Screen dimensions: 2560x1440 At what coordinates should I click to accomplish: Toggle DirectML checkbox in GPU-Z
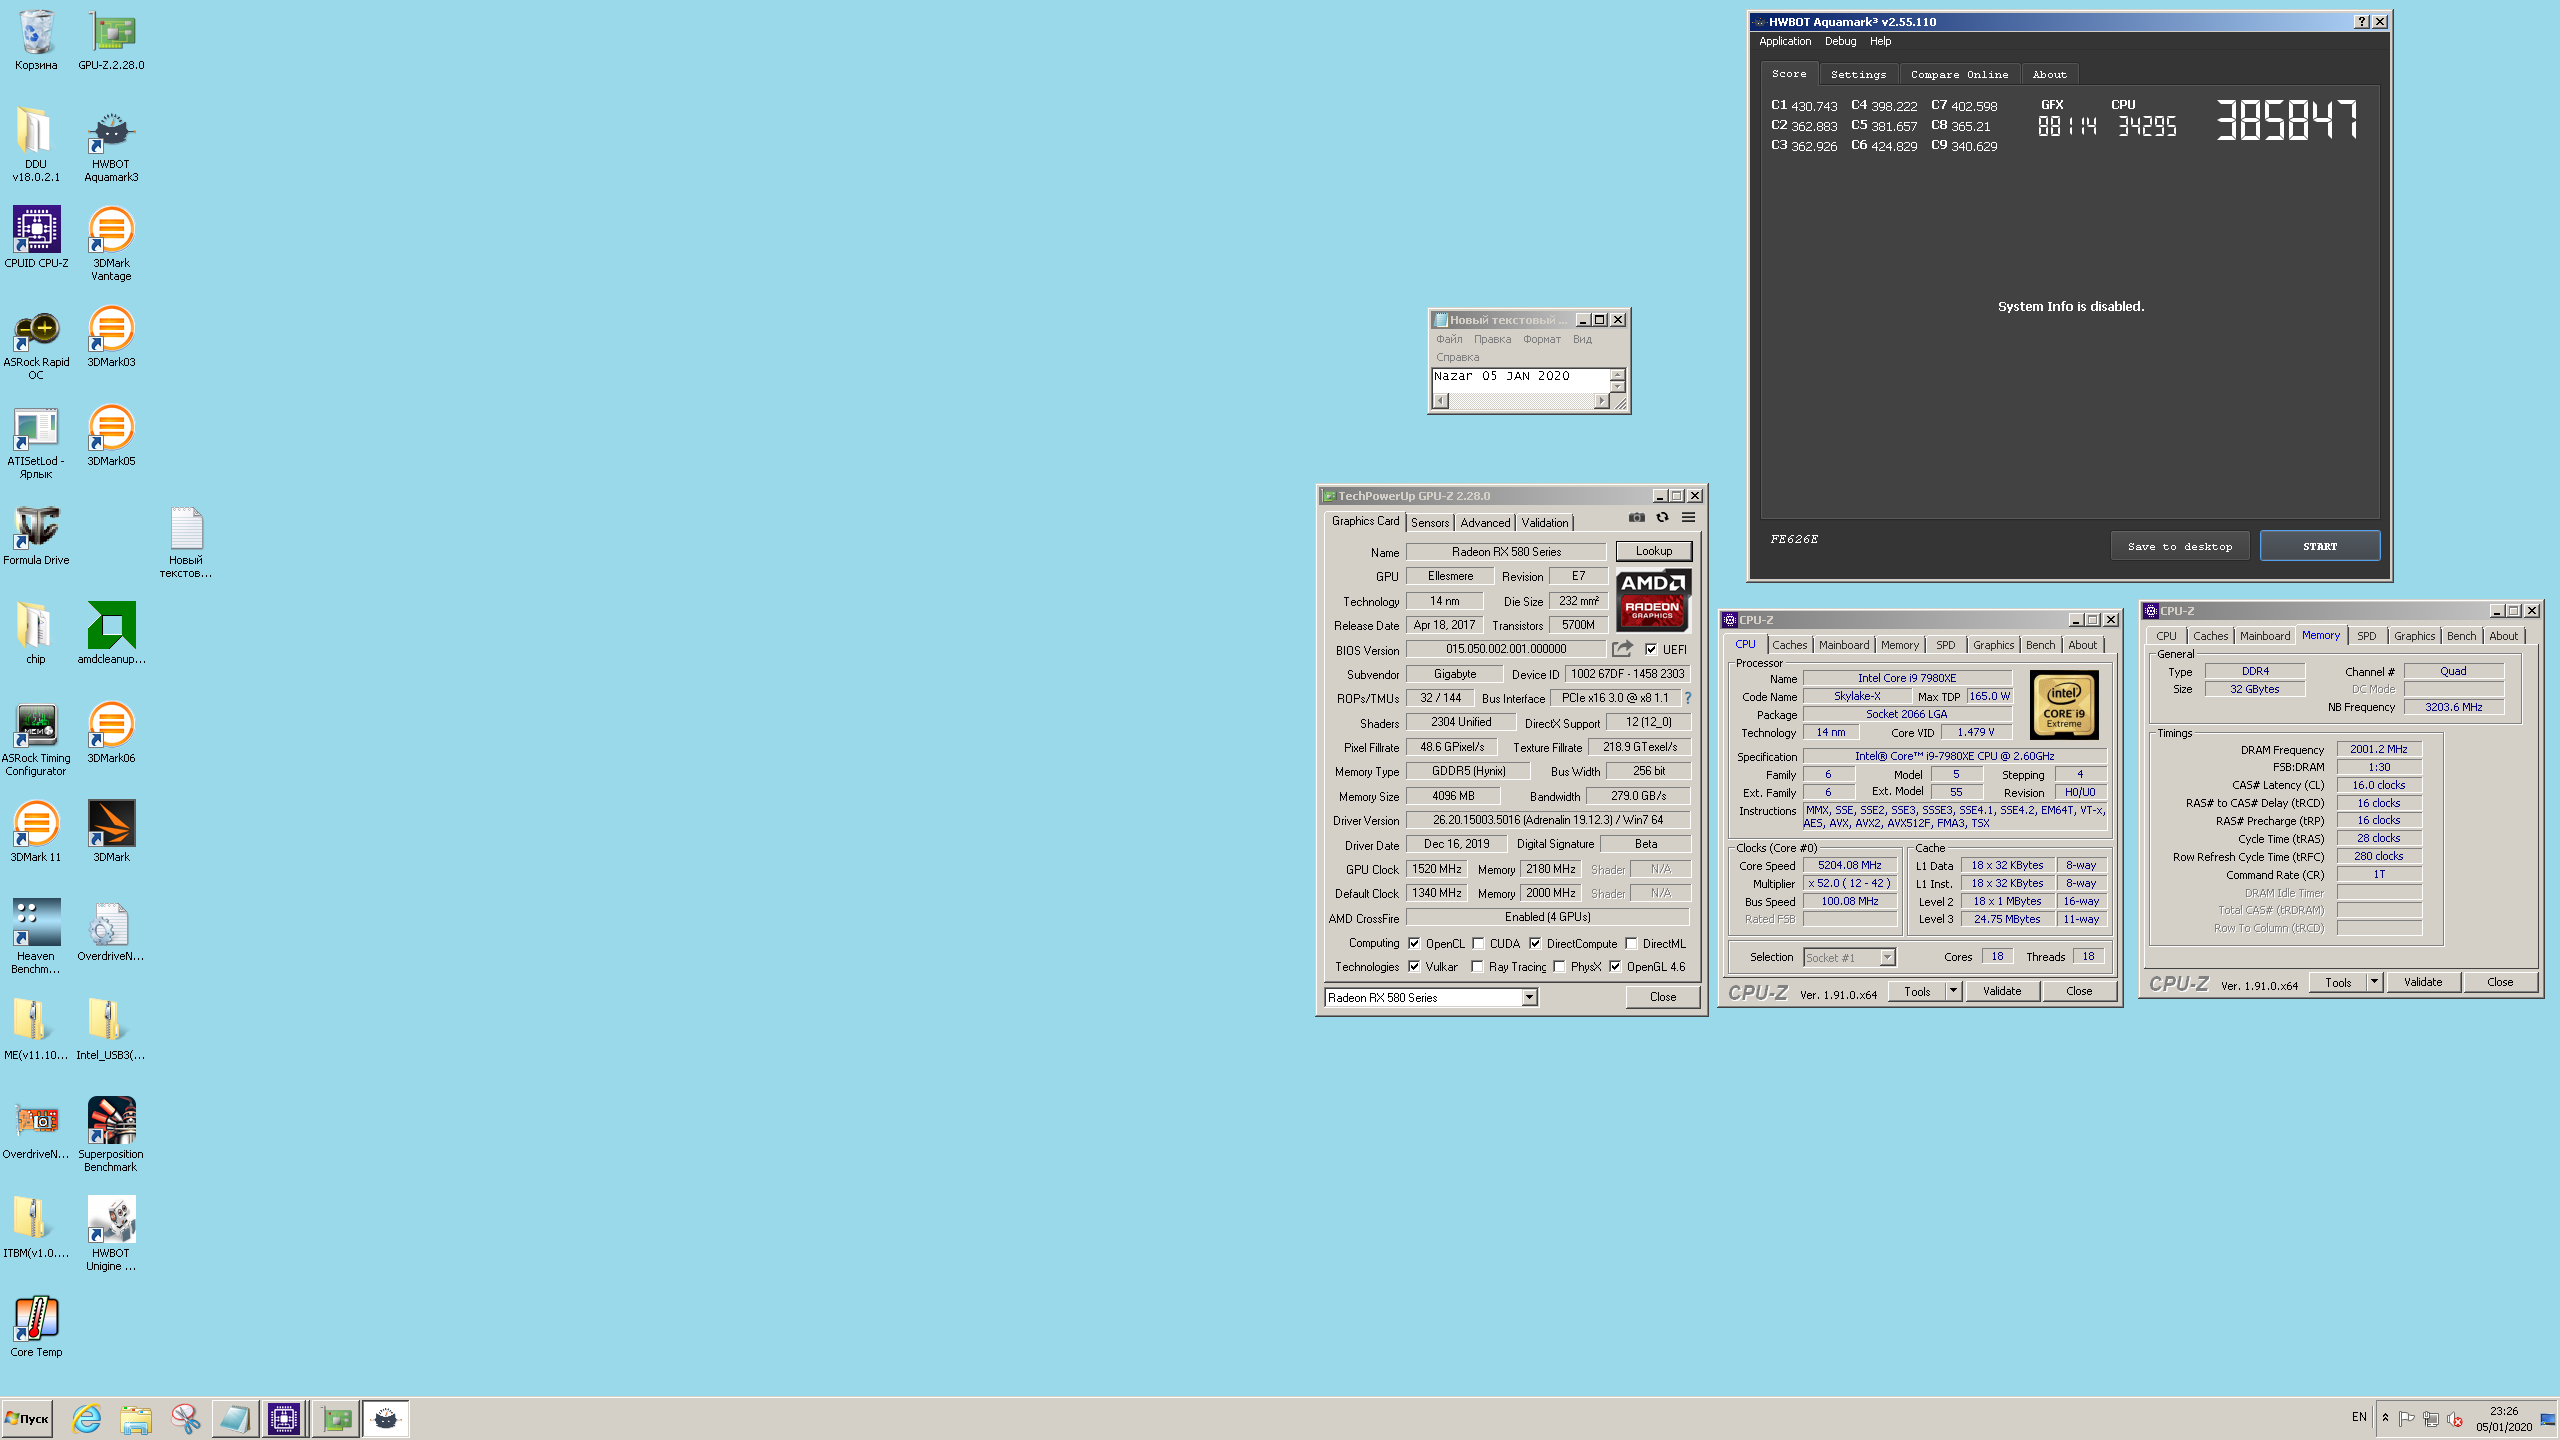[1631, 943]
